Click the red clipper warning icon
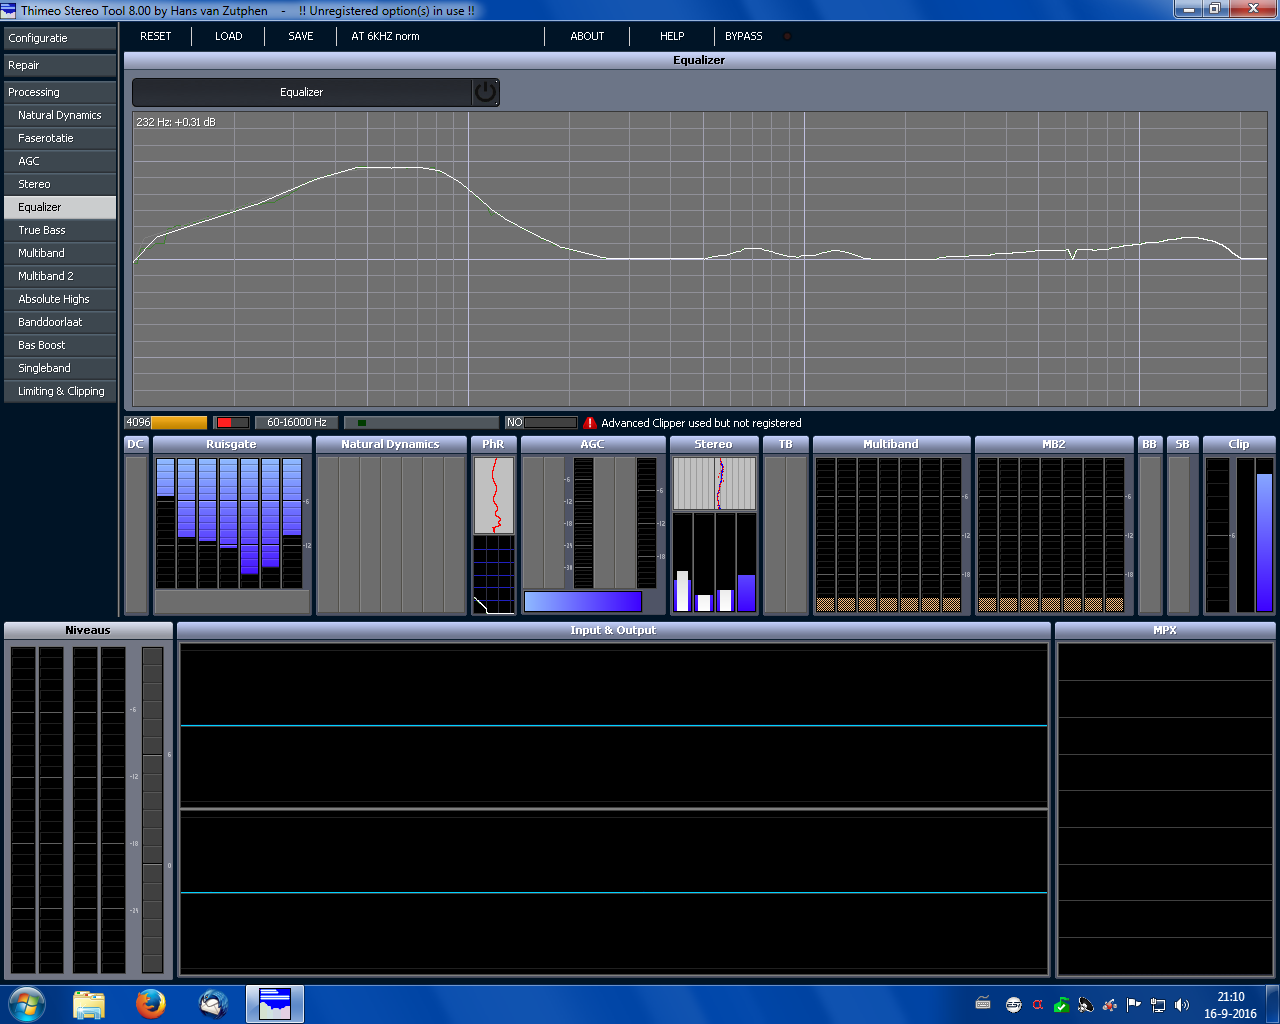1280x1024 pixels. [x=590, y=423]
